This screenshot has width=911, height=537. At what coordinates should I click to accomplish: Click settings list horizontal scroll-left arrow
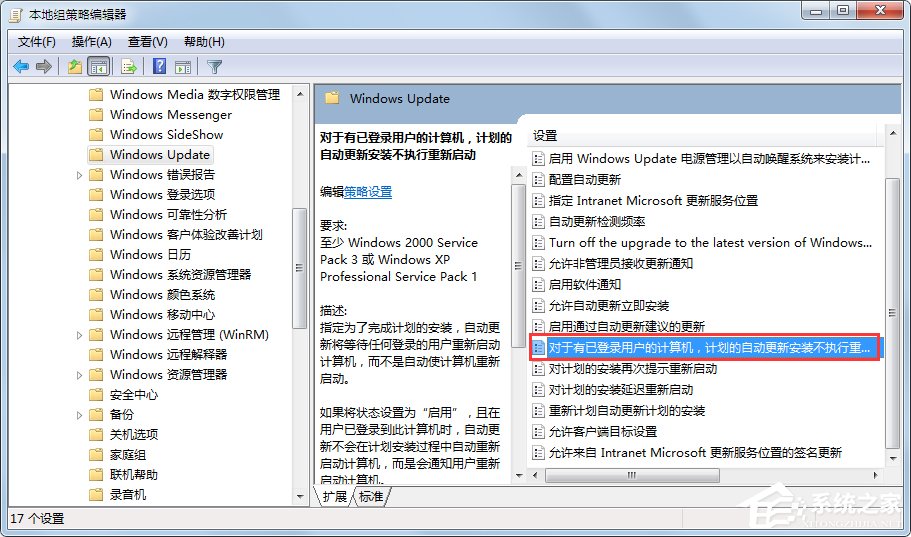(536, 475)
